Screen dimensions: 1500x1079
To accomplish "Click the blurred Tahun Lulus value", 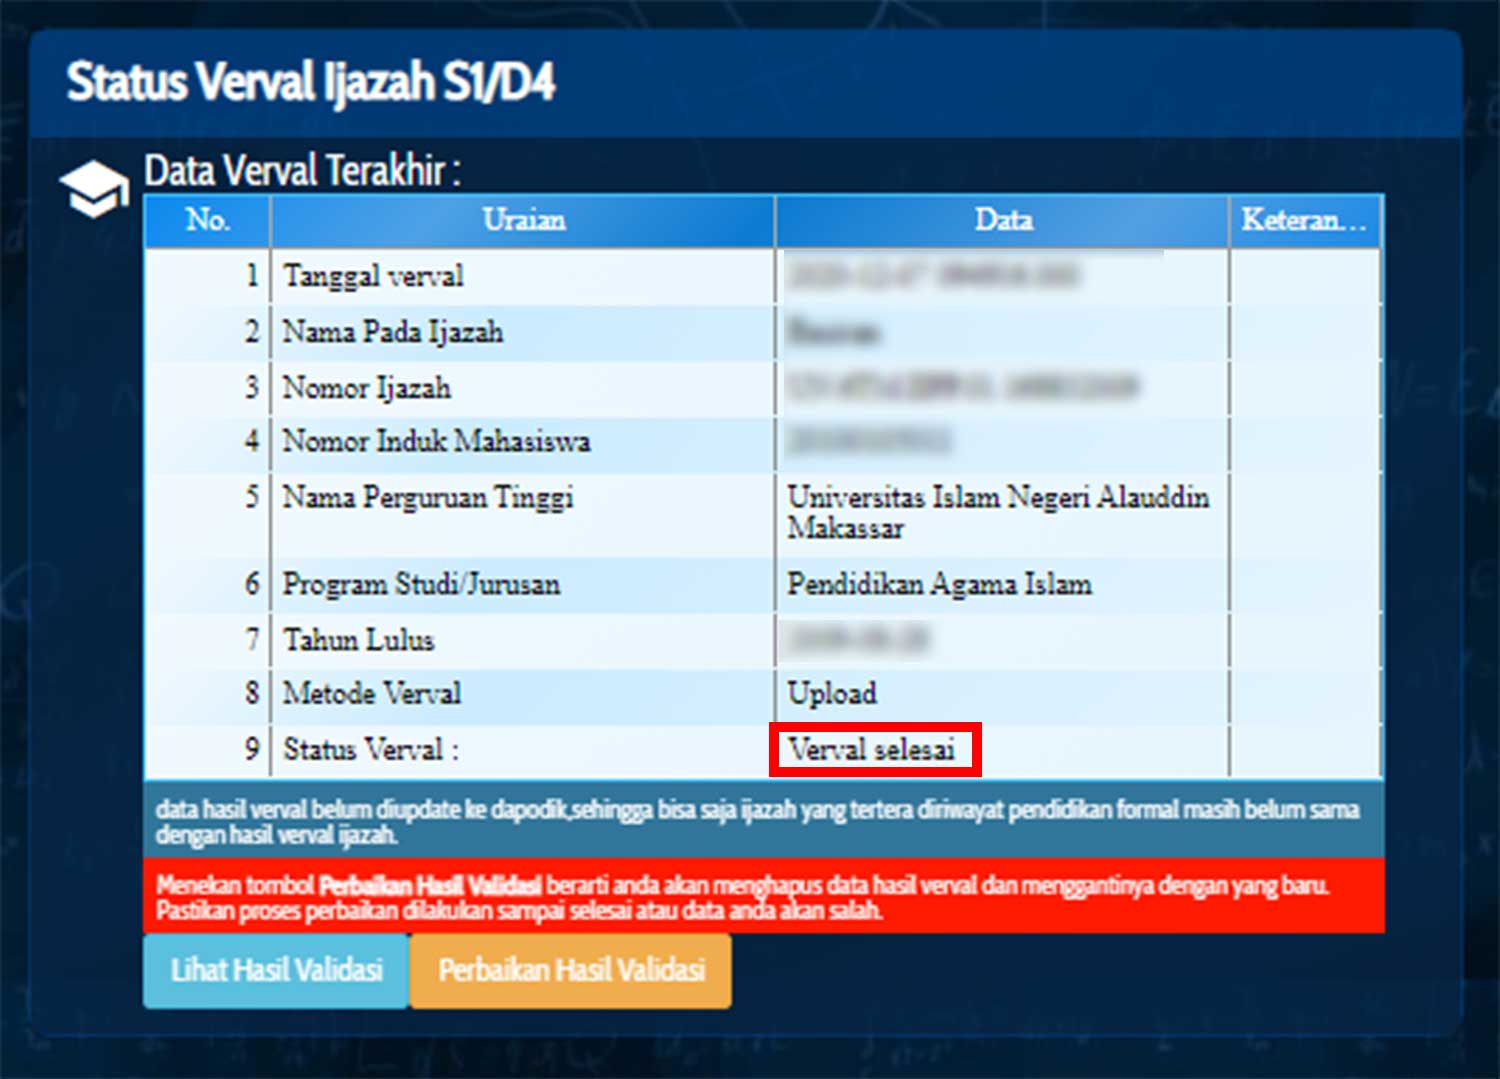I will (858, 639).
